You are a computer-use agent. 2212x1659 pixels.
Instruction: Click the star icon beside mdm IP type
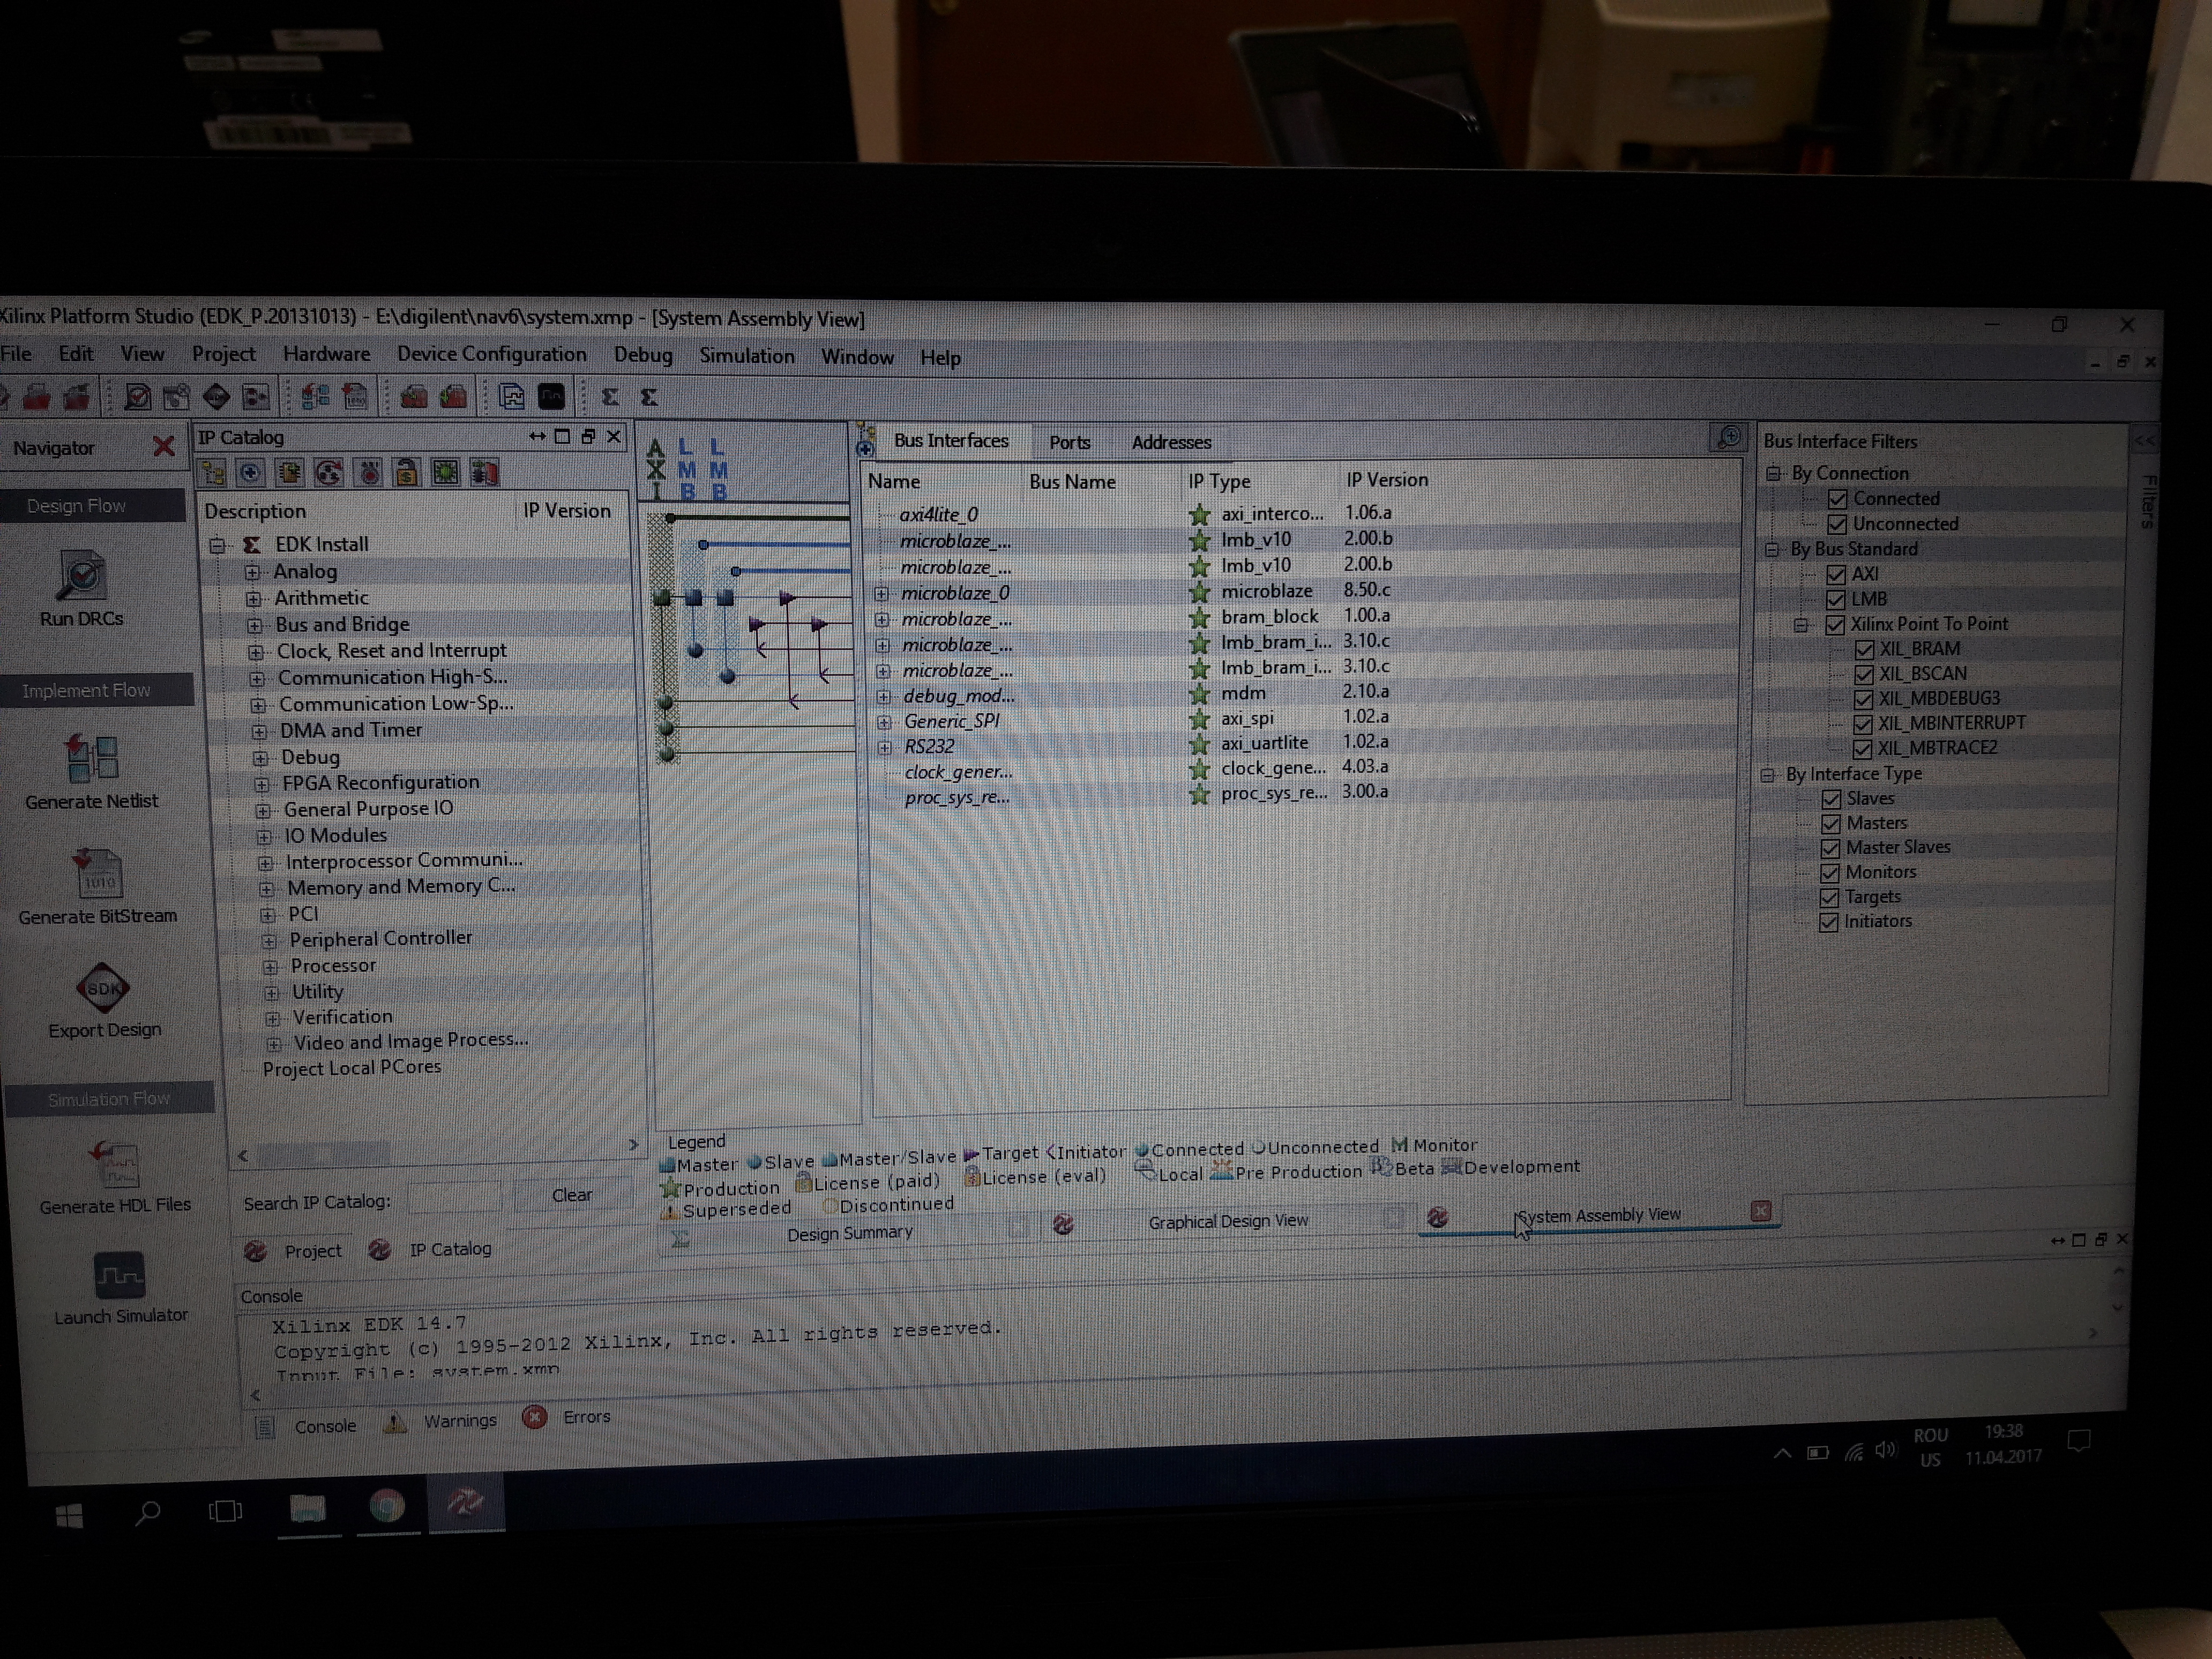[1199, 694]
